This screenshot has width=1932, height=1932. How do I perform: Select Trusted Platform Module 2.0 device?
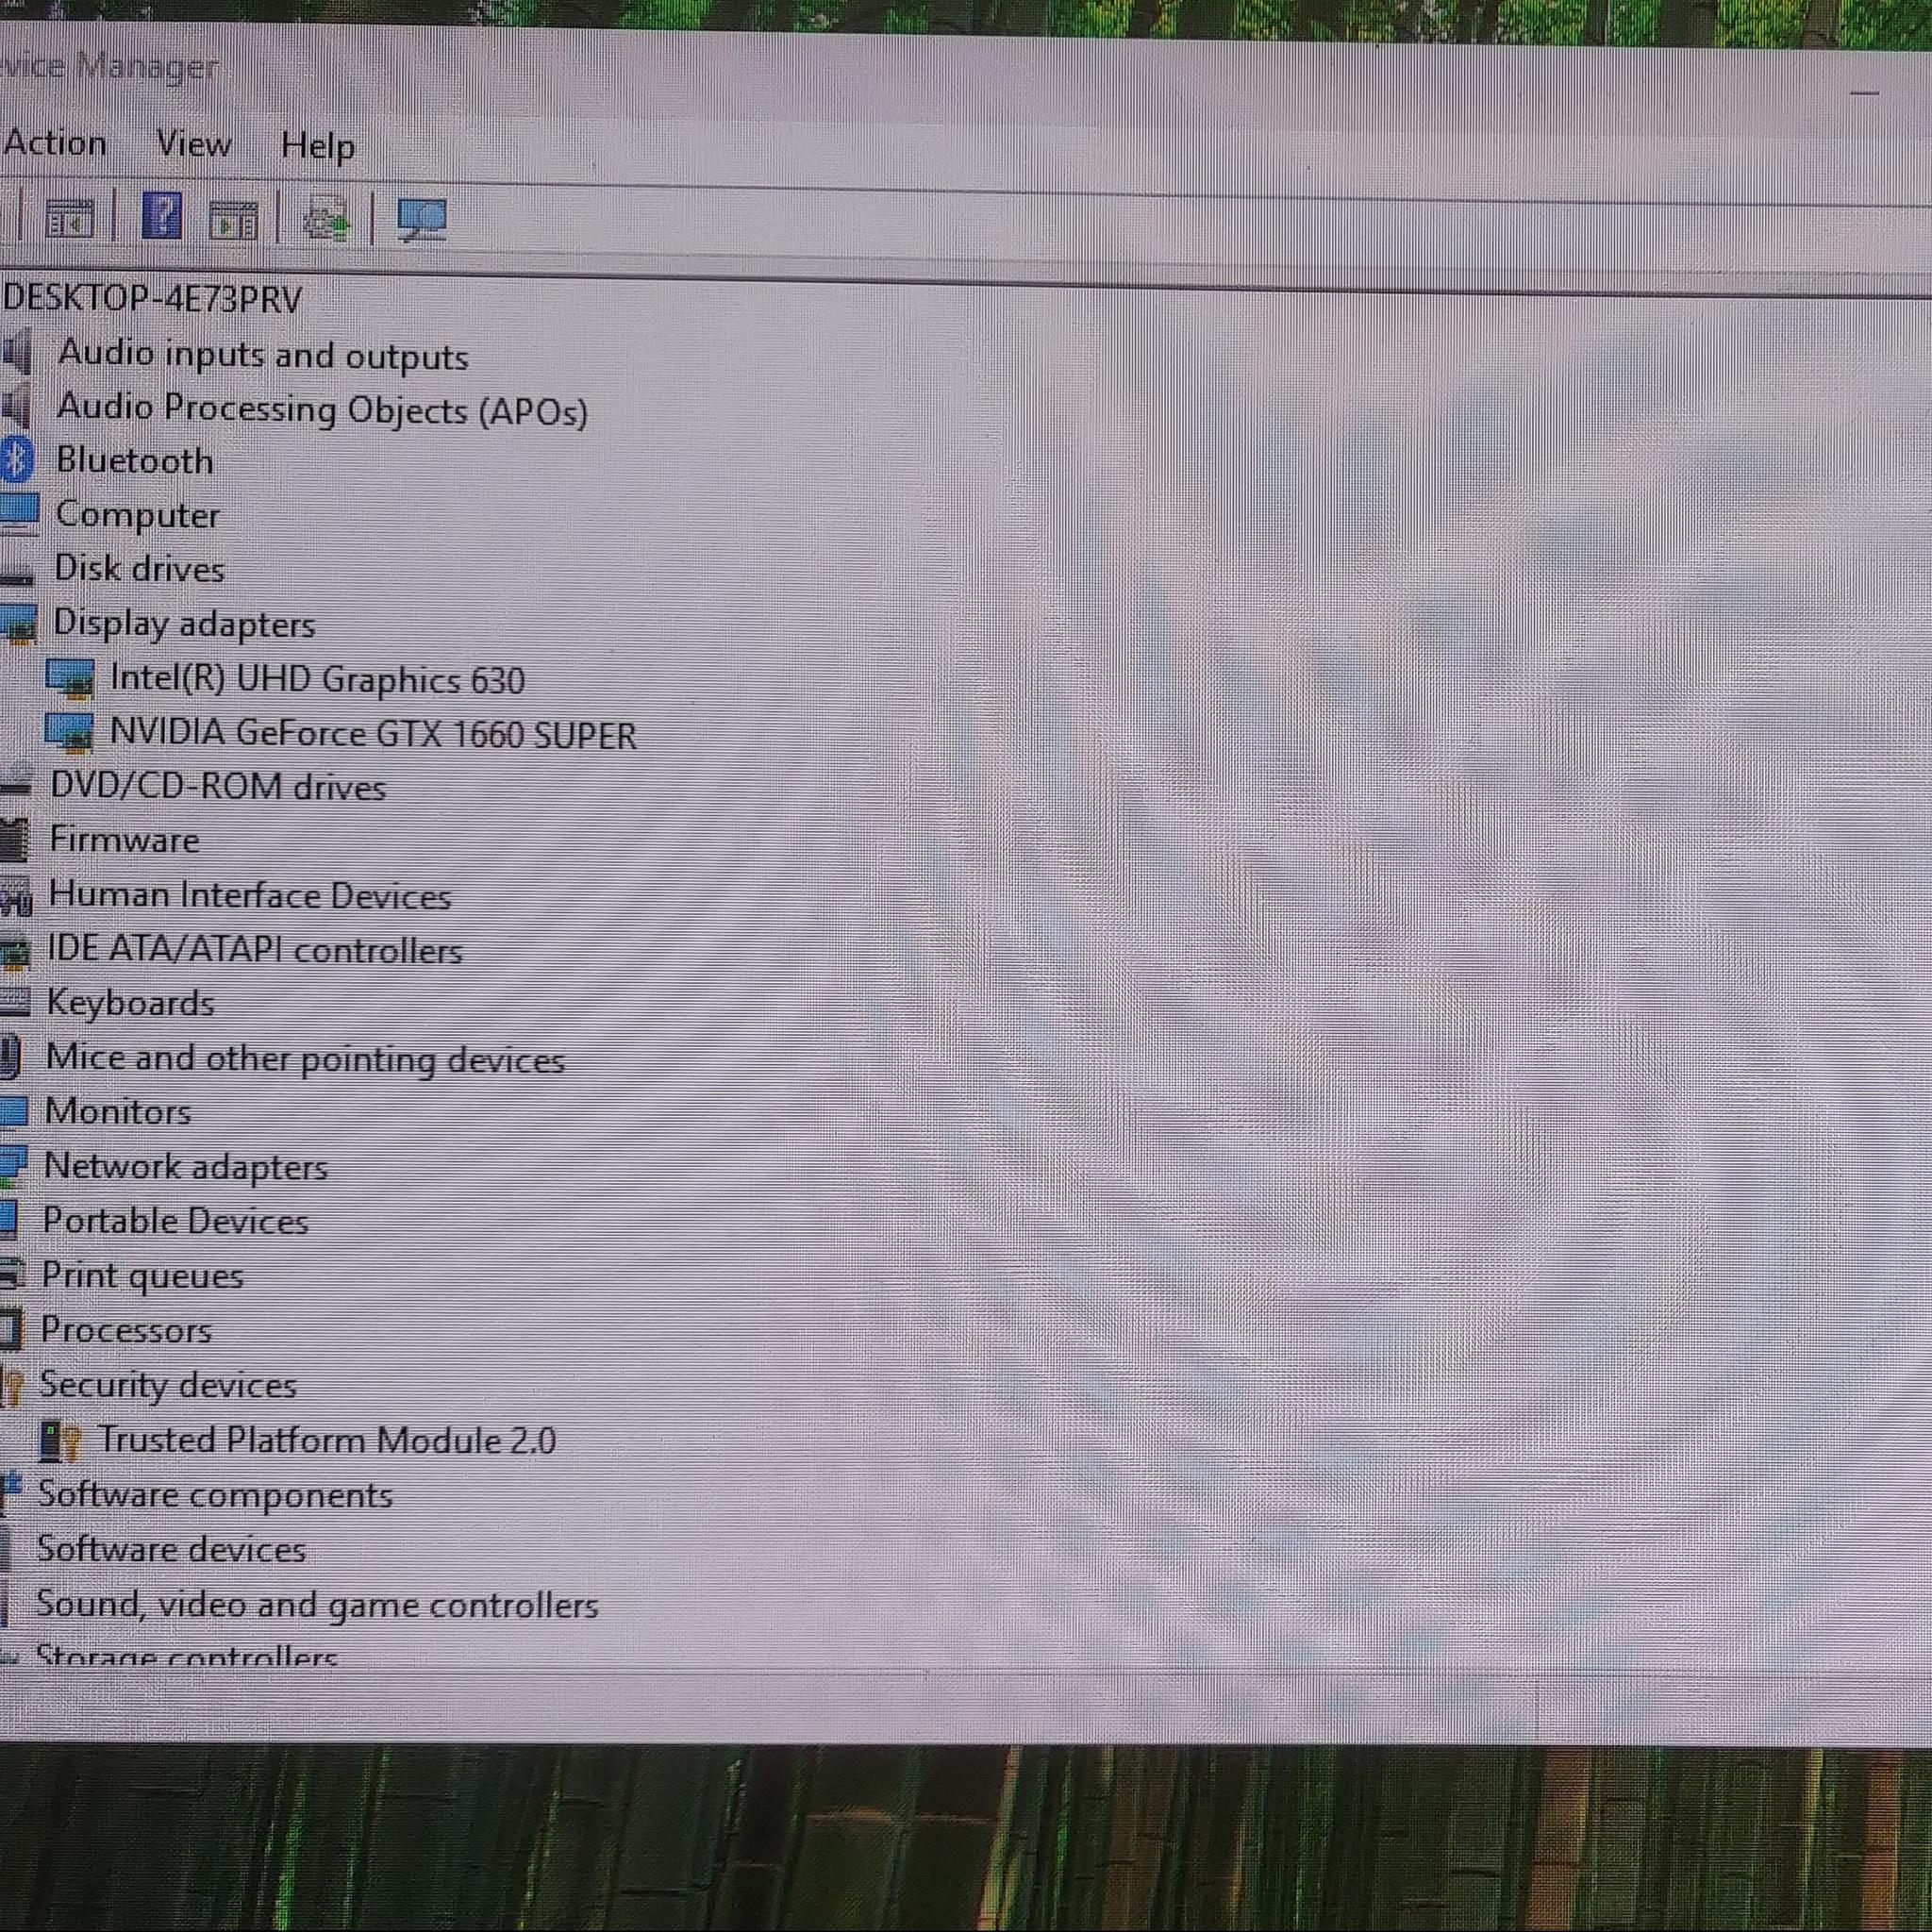[327, 1440]
